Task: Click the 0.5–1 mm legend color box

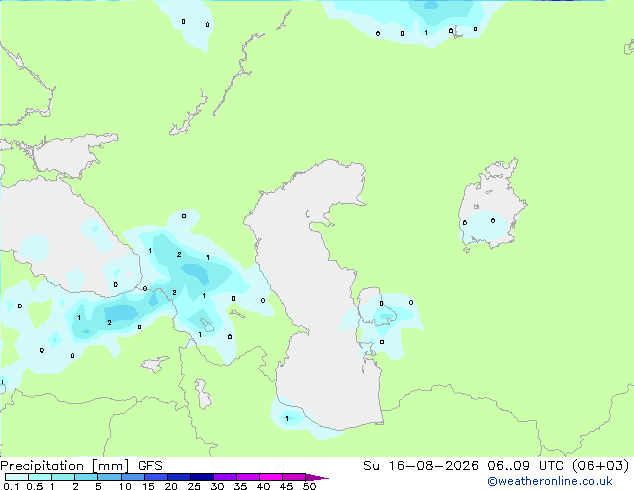Action: tap(40, 477)
